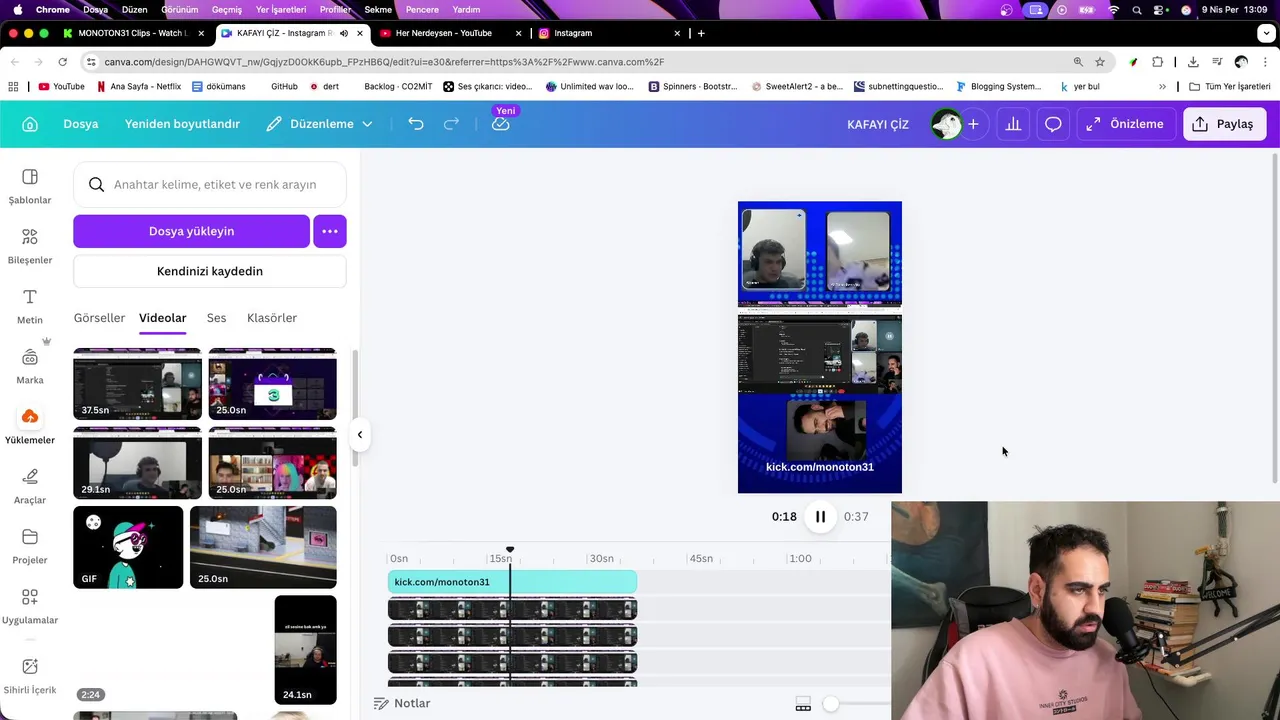The height and width of the screenshot is (720, 1280).
Task: Click the search magnifier icon in panel
Action: click(x=96, y=184)
